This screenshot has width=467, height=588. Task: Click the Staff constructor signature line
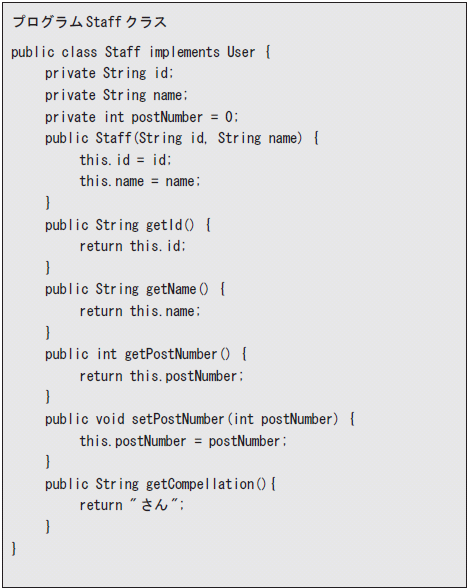(182, 138)
